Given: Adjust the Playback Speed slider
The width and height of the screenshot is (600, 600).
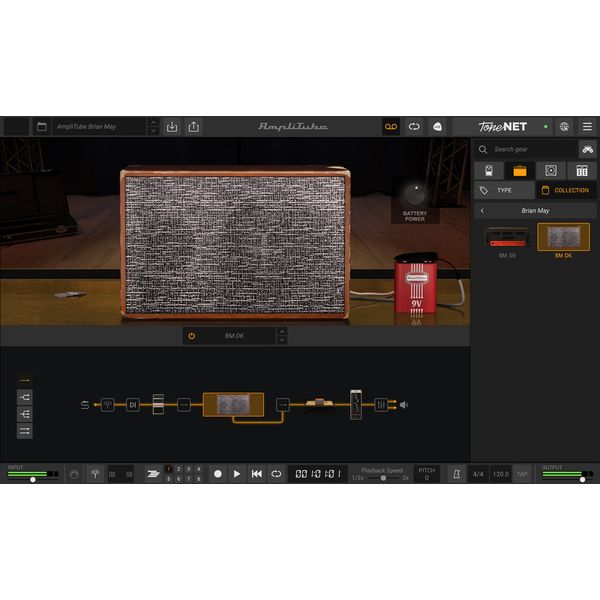Looking at the screenshot, I should [x=383, y=478].
